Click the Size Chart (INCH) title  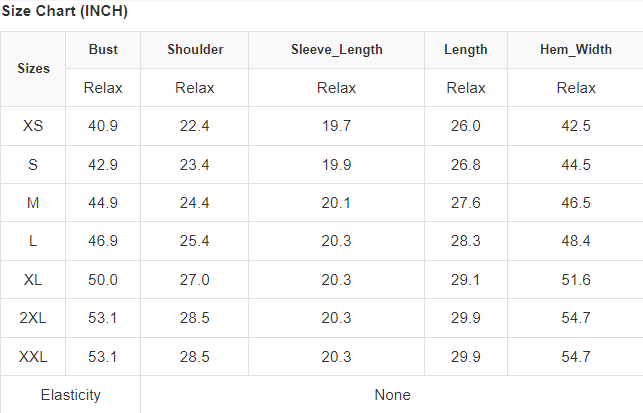[64, 12]
